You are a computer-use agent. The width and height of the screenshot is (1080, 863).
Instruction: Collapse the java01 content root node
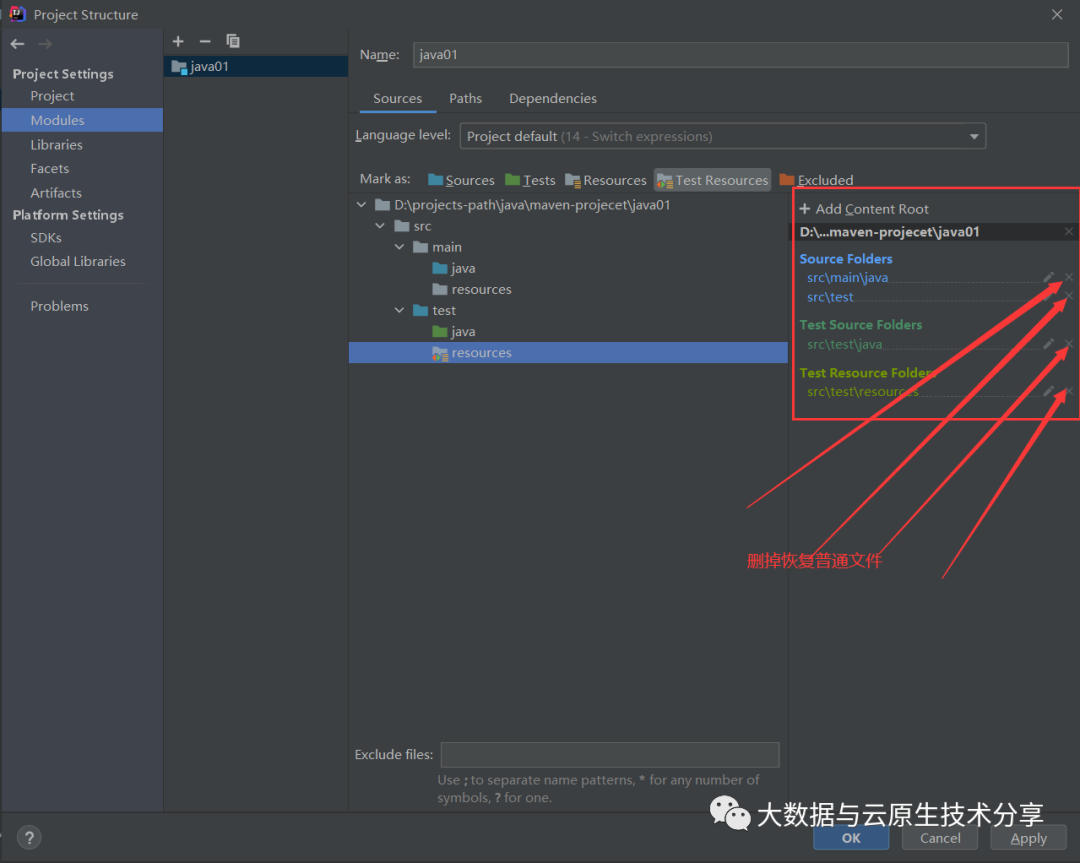pos(362,205)
